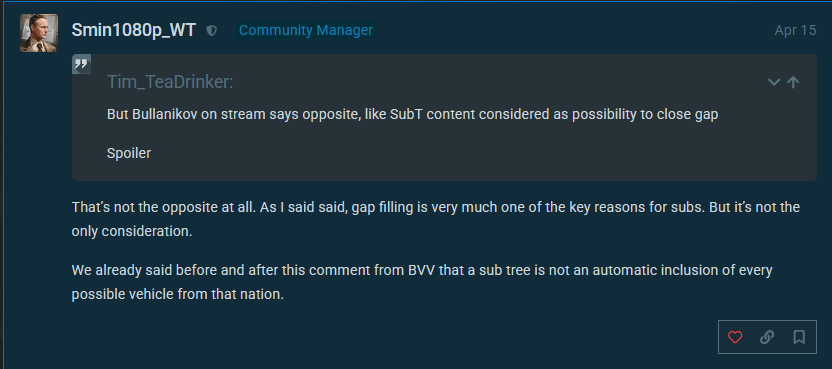
Task: Open the Apr 15 post date link
Action: [x=795, y=30]
